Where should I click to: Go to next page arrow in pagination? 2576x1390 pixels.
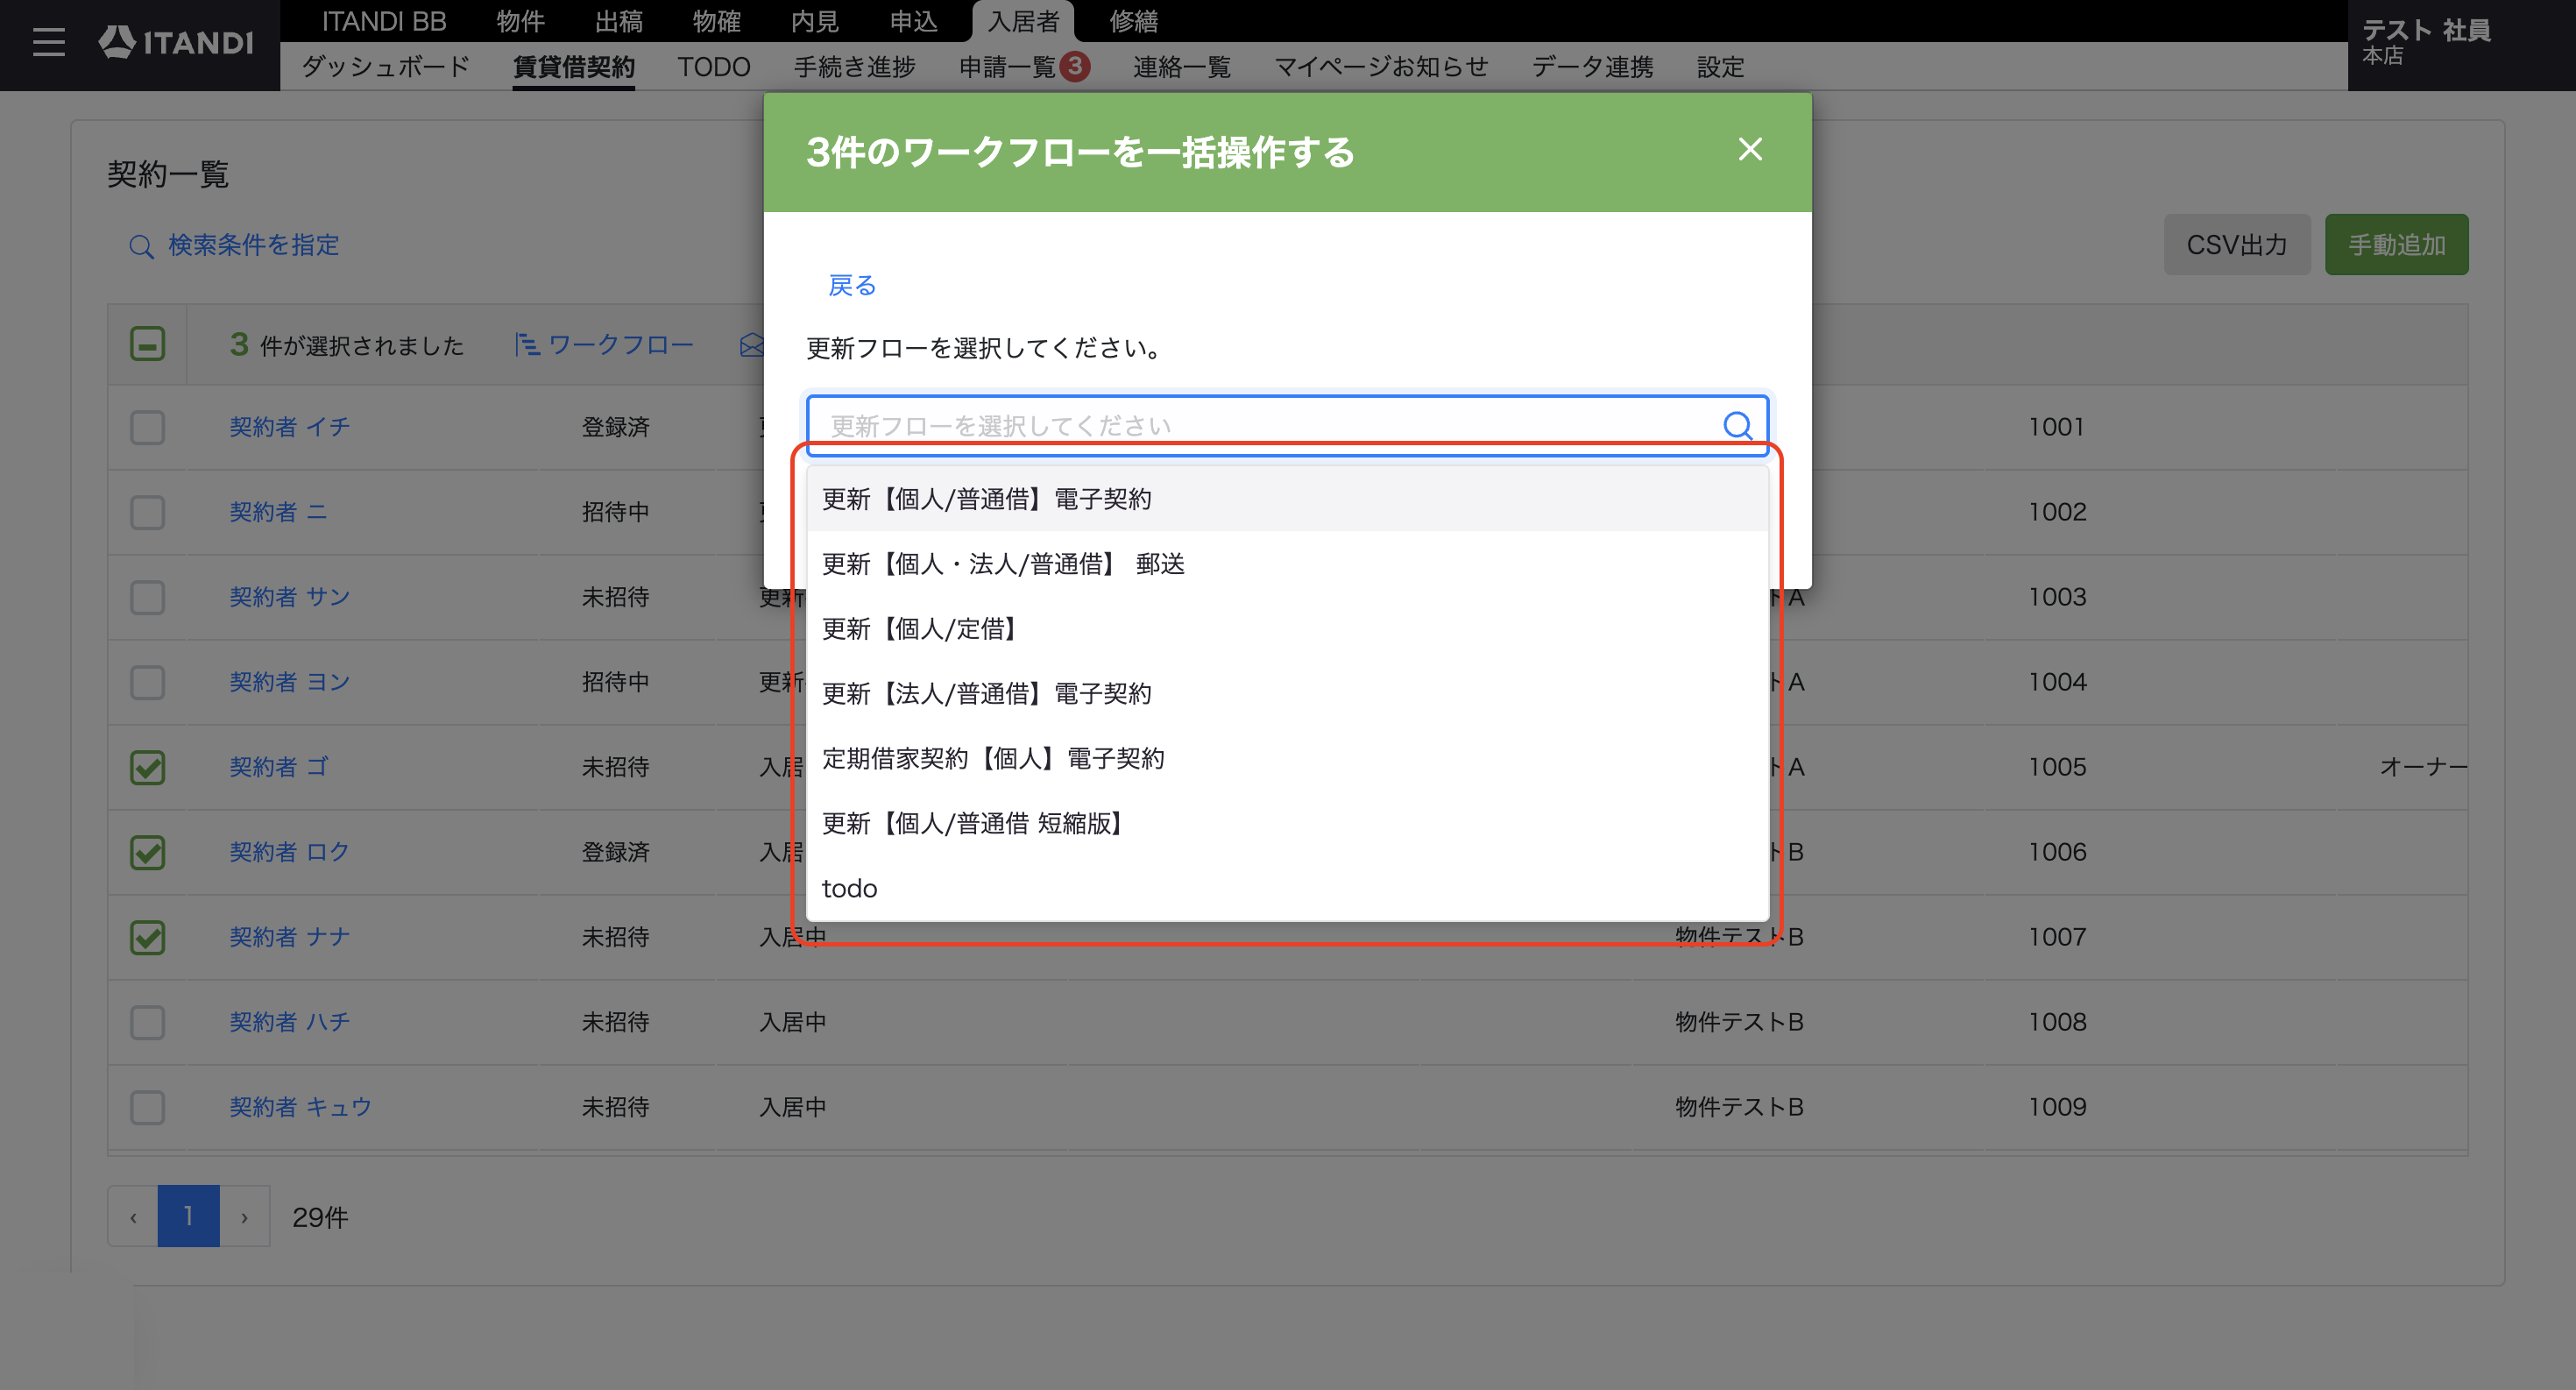pyautogui.click(x=244, y=1217)
